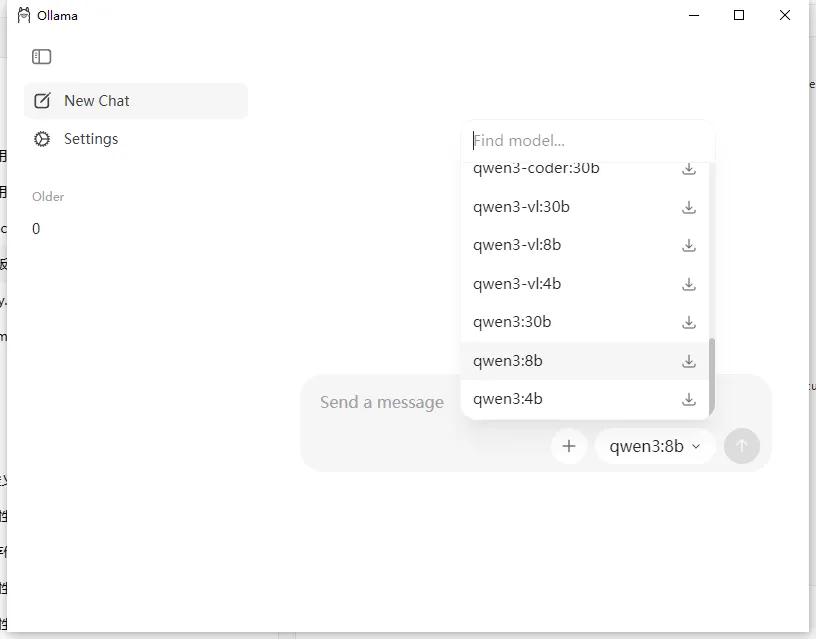This screenshot has width=816, height=639.
Task: Click the download icon beside qwen3:4b
Action: pos(688,399)
